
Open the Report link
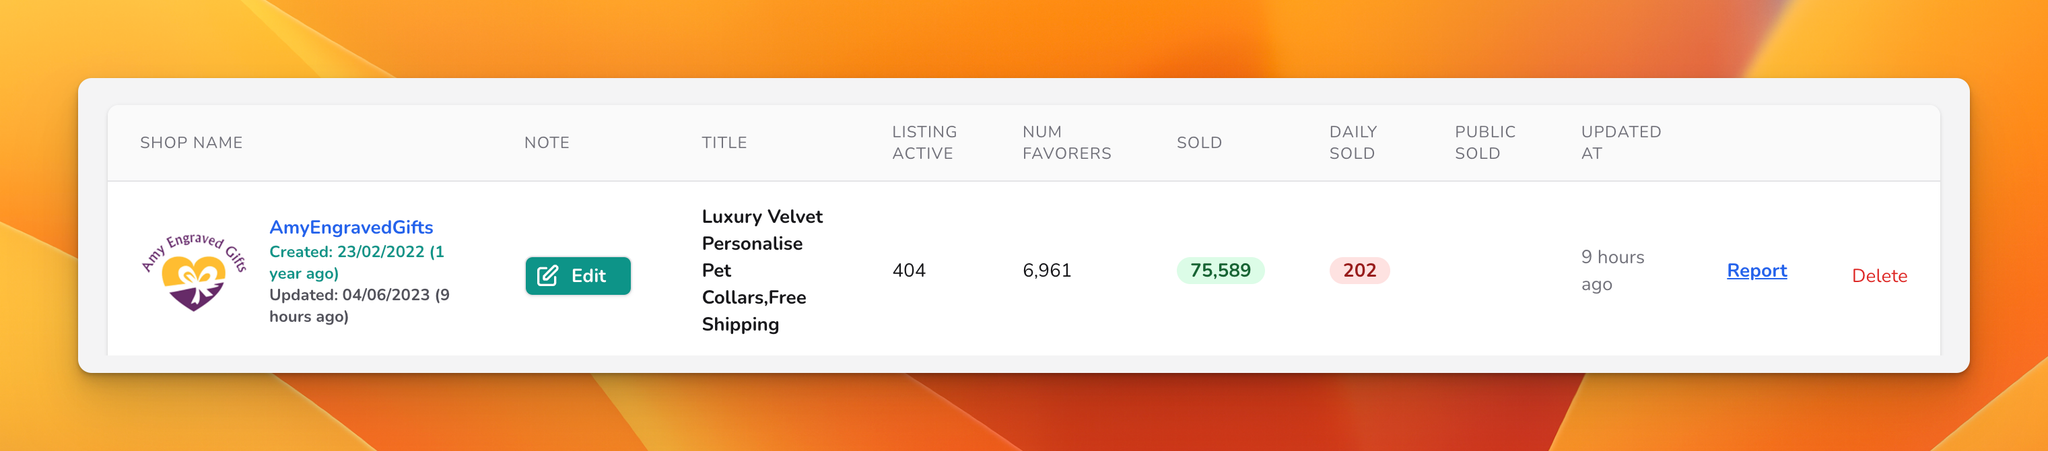point(1757,270)
